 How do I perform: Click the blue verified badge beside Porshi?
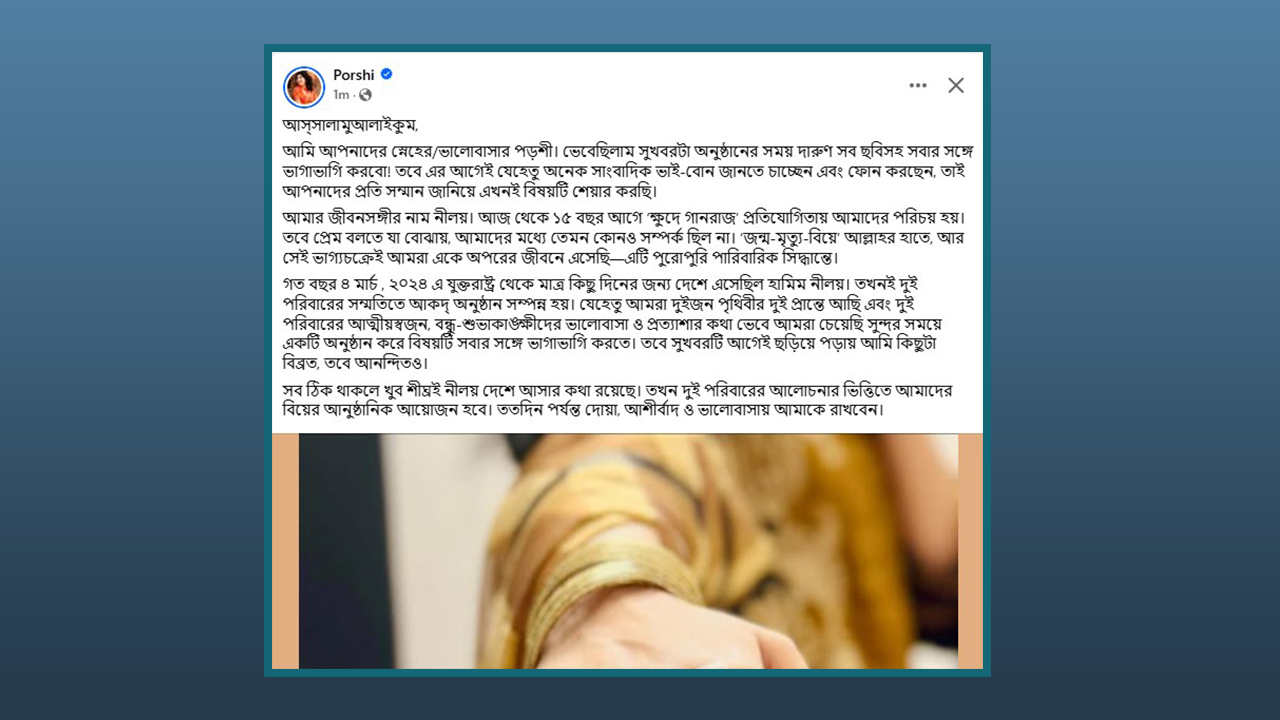click(386, 75)
